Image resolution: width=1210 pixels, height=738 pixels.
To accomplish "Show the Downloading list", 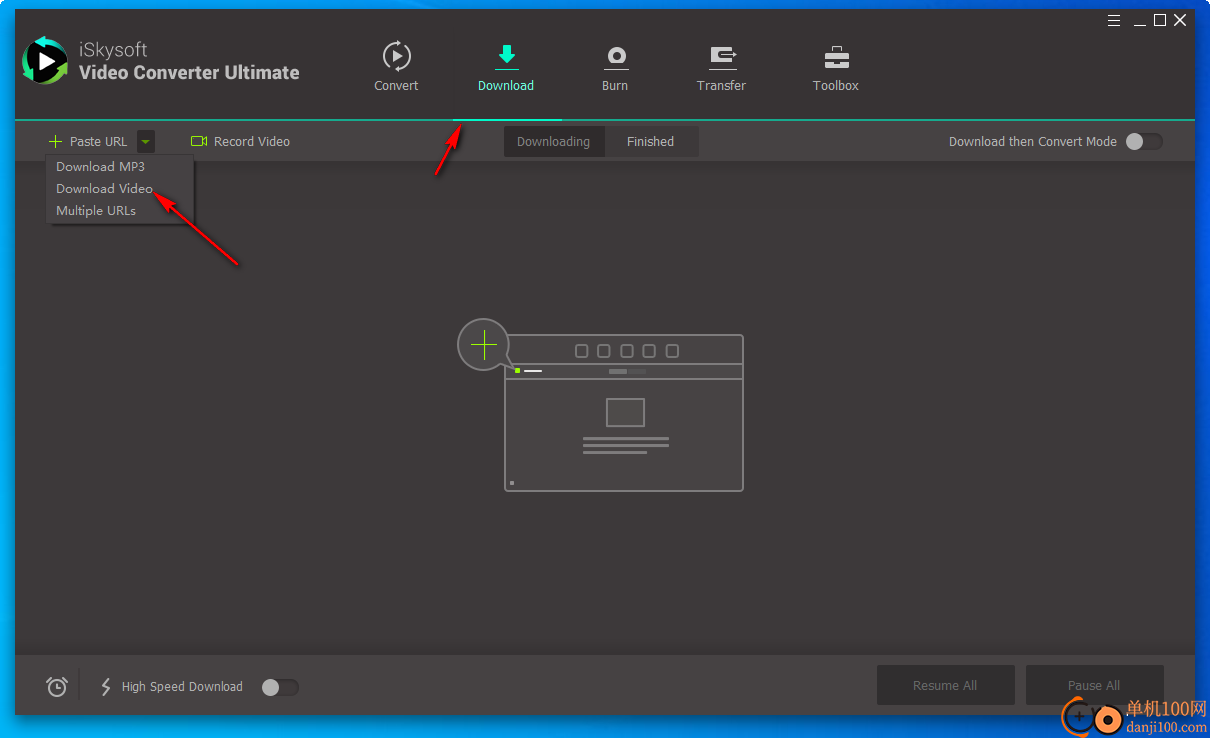I will [x=553, y=142].
